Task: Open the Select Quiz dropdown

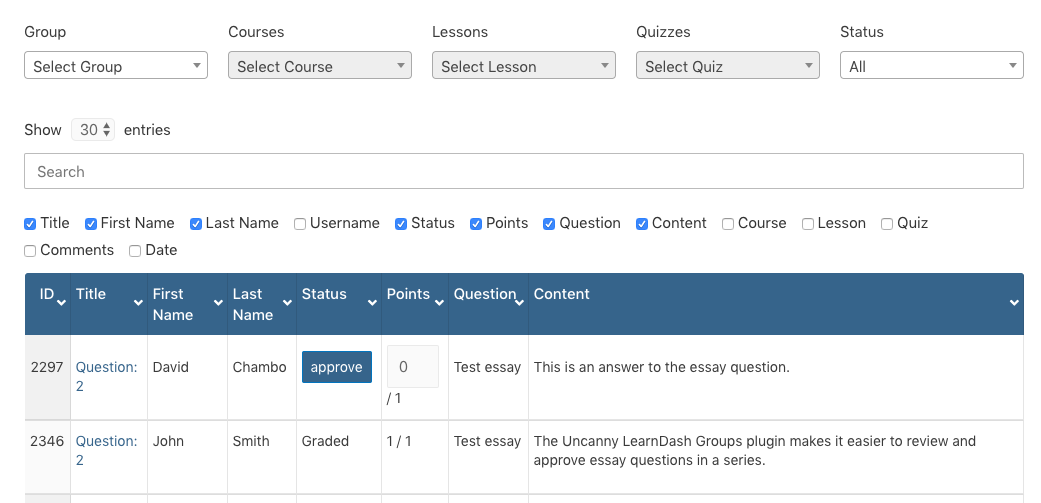Action: (727, 66)
